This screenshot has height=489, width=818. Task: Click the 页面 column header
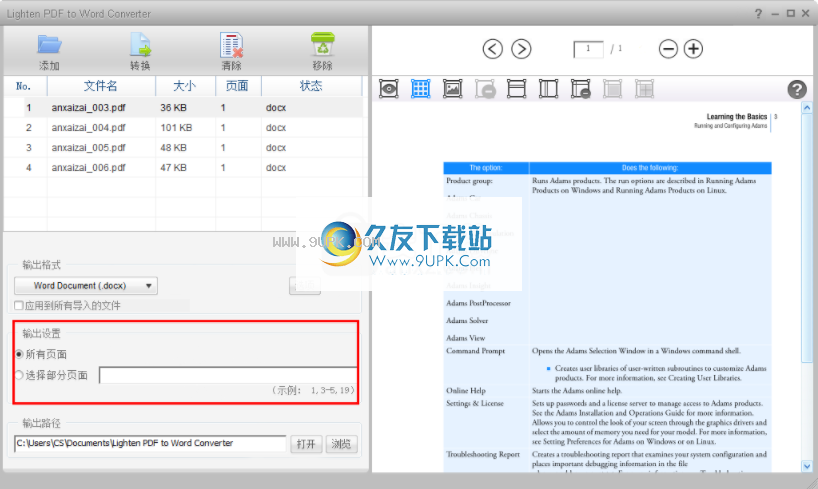(x=238, y=86)
